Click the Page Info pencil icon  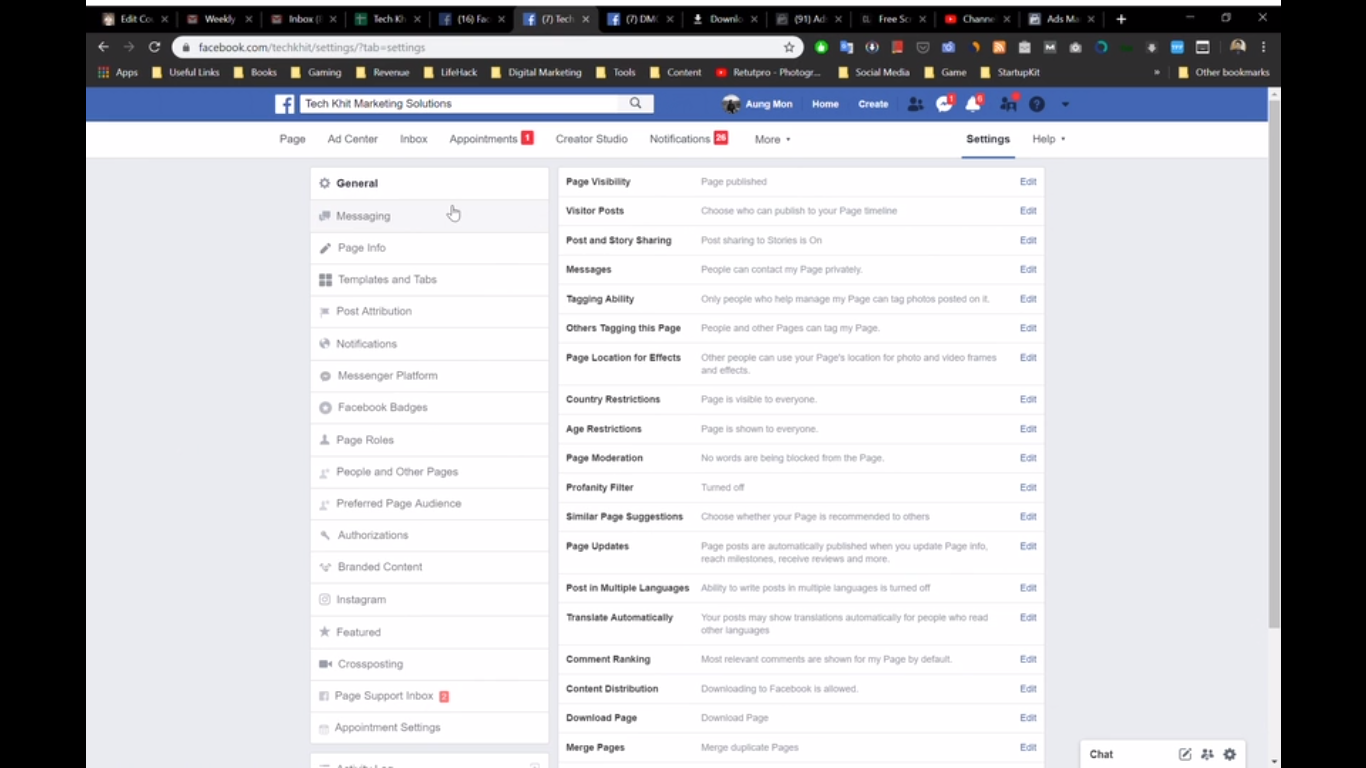[x=325, y=248]
